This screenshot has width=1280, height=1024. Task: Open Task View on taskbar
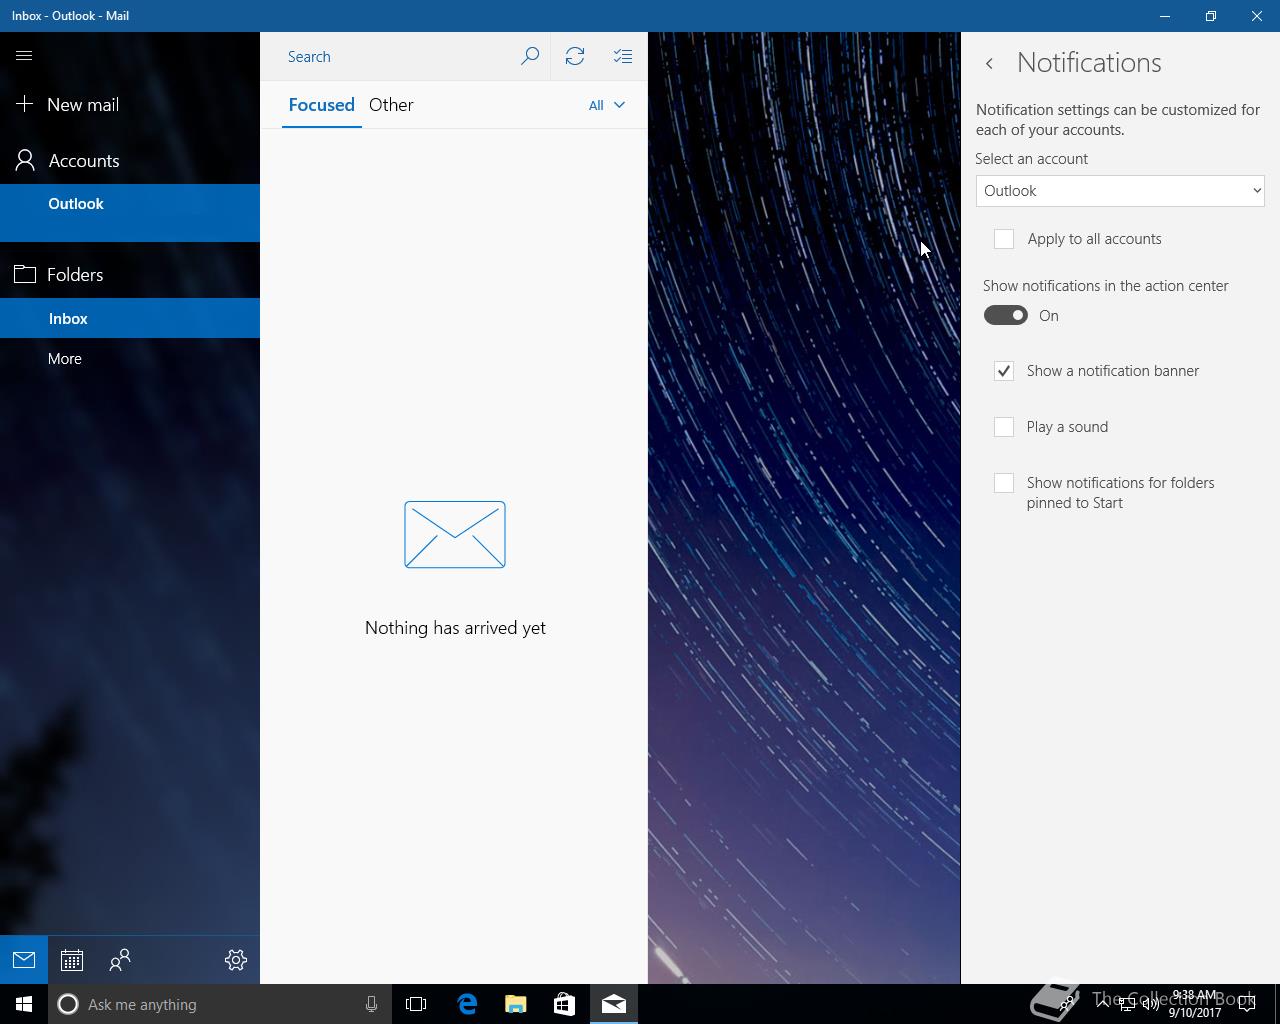[416, 1004]
